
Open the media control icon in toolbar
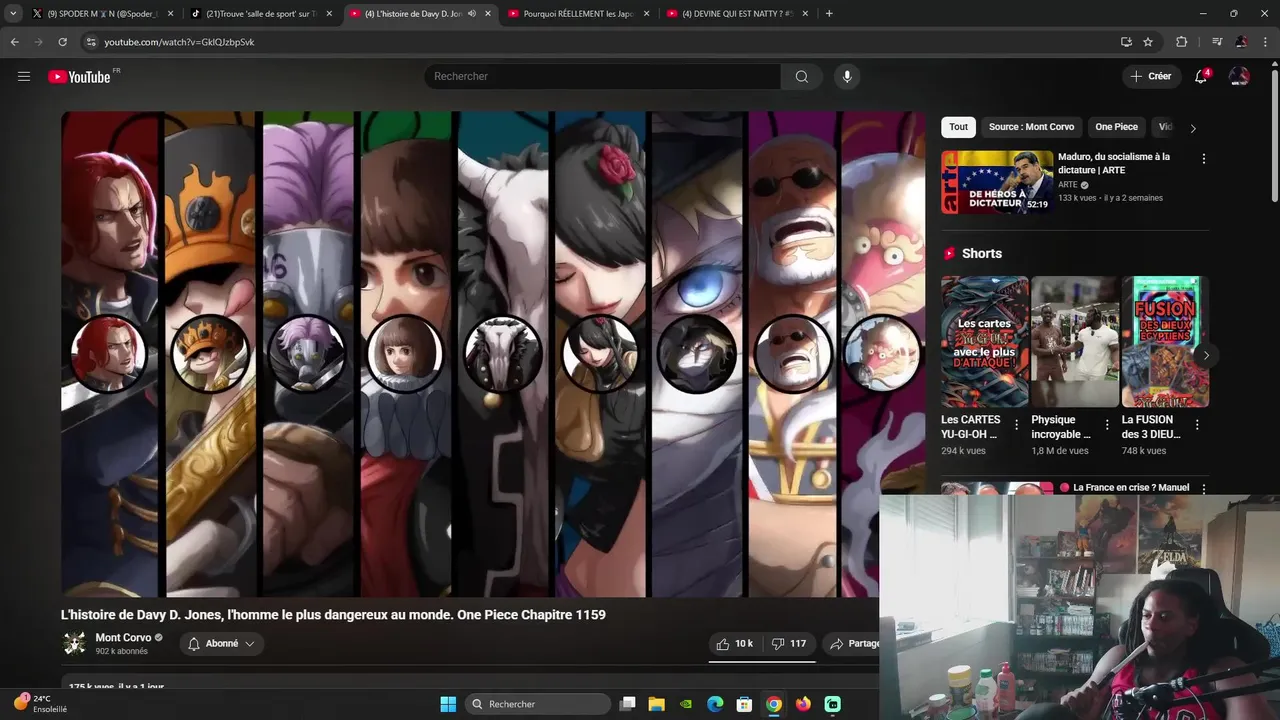tap(1217, 42)
